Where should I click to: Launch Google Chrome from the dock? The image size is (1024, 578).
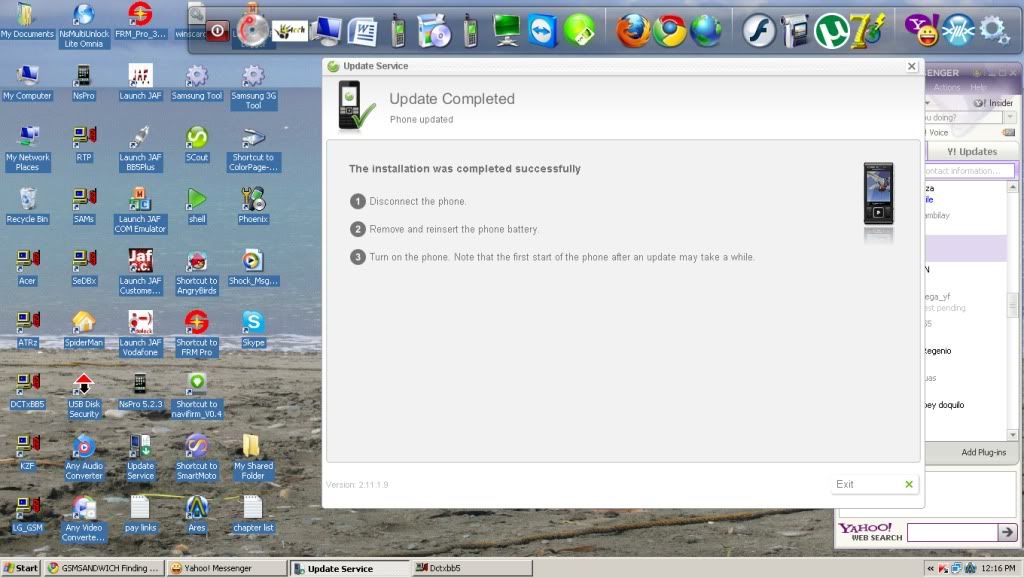tap(669, 31)
